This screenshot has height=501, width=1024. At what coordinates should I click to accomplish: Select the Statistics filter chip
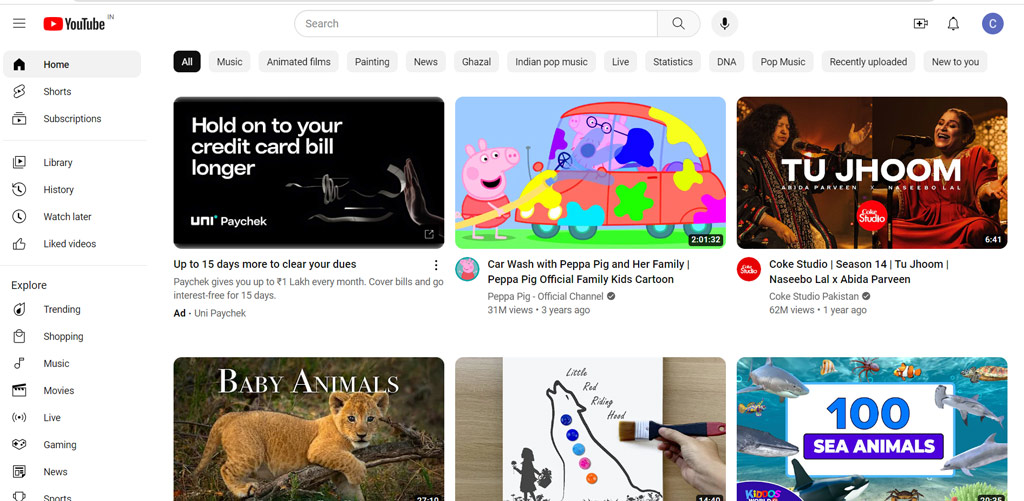tap(673, 61)
